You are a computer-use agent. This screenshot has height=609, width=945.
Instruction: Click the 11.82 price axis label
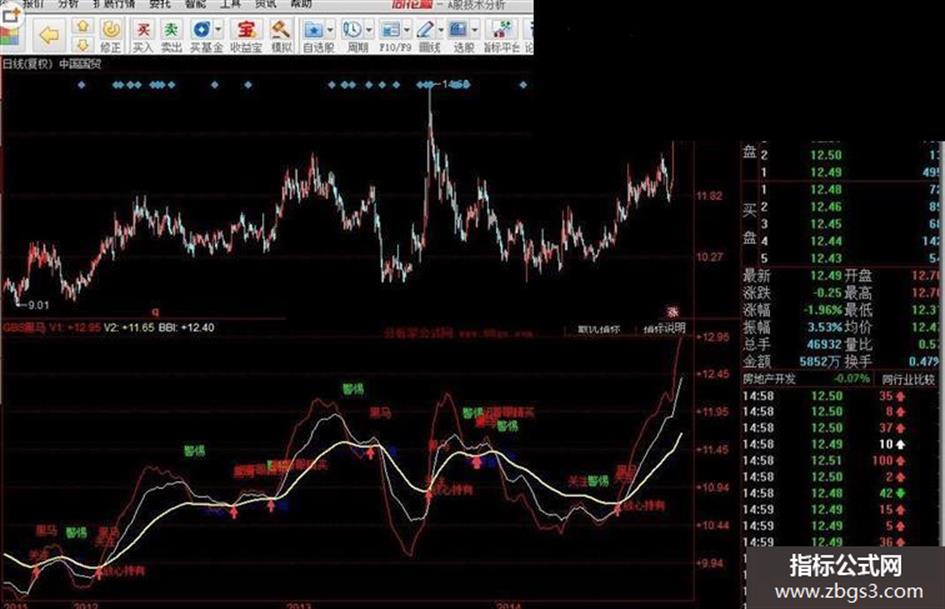click(709, 196)
